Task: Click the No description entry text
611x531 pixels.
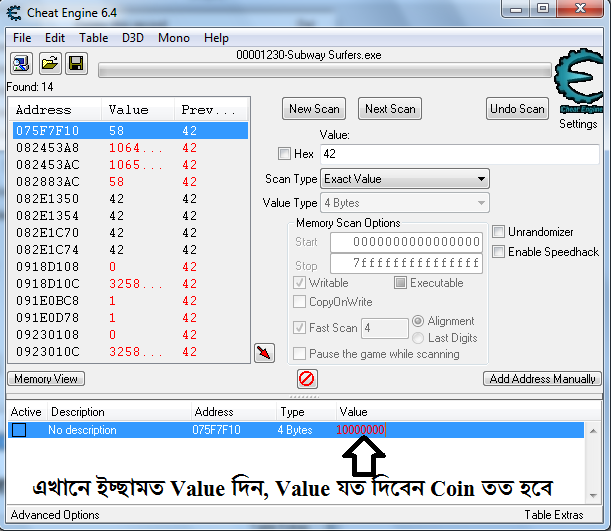Action: click(x=82, y=430)
